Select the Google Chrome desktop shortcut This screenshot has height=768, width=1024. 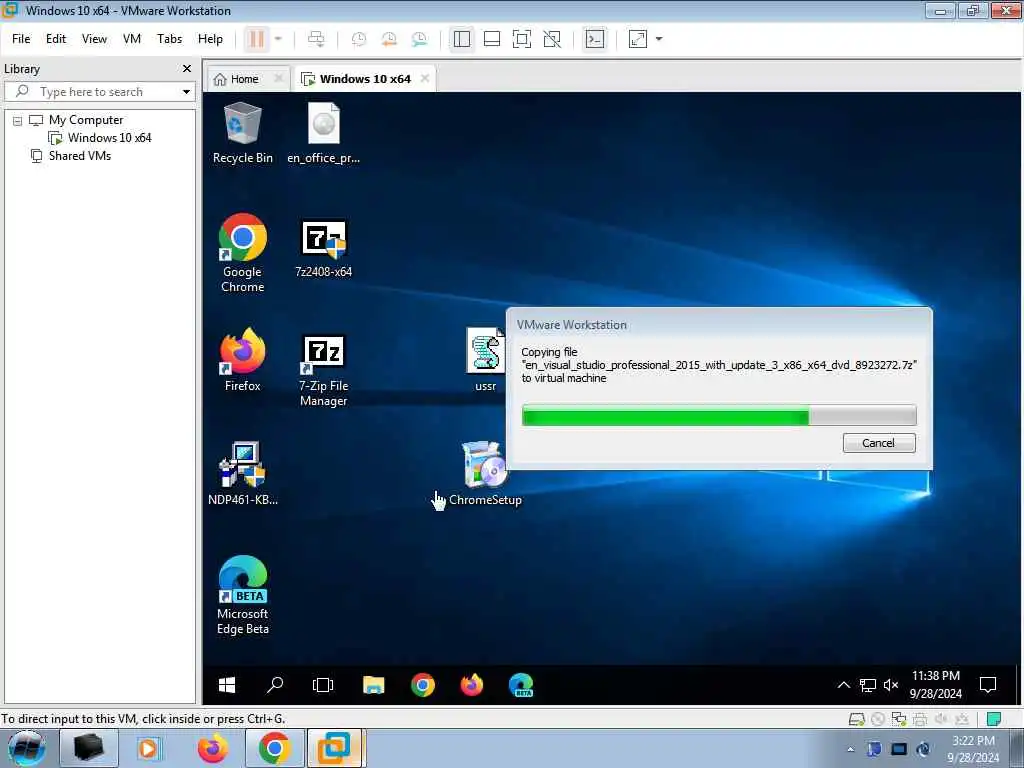pyautogui.click(x=242, y=253)
